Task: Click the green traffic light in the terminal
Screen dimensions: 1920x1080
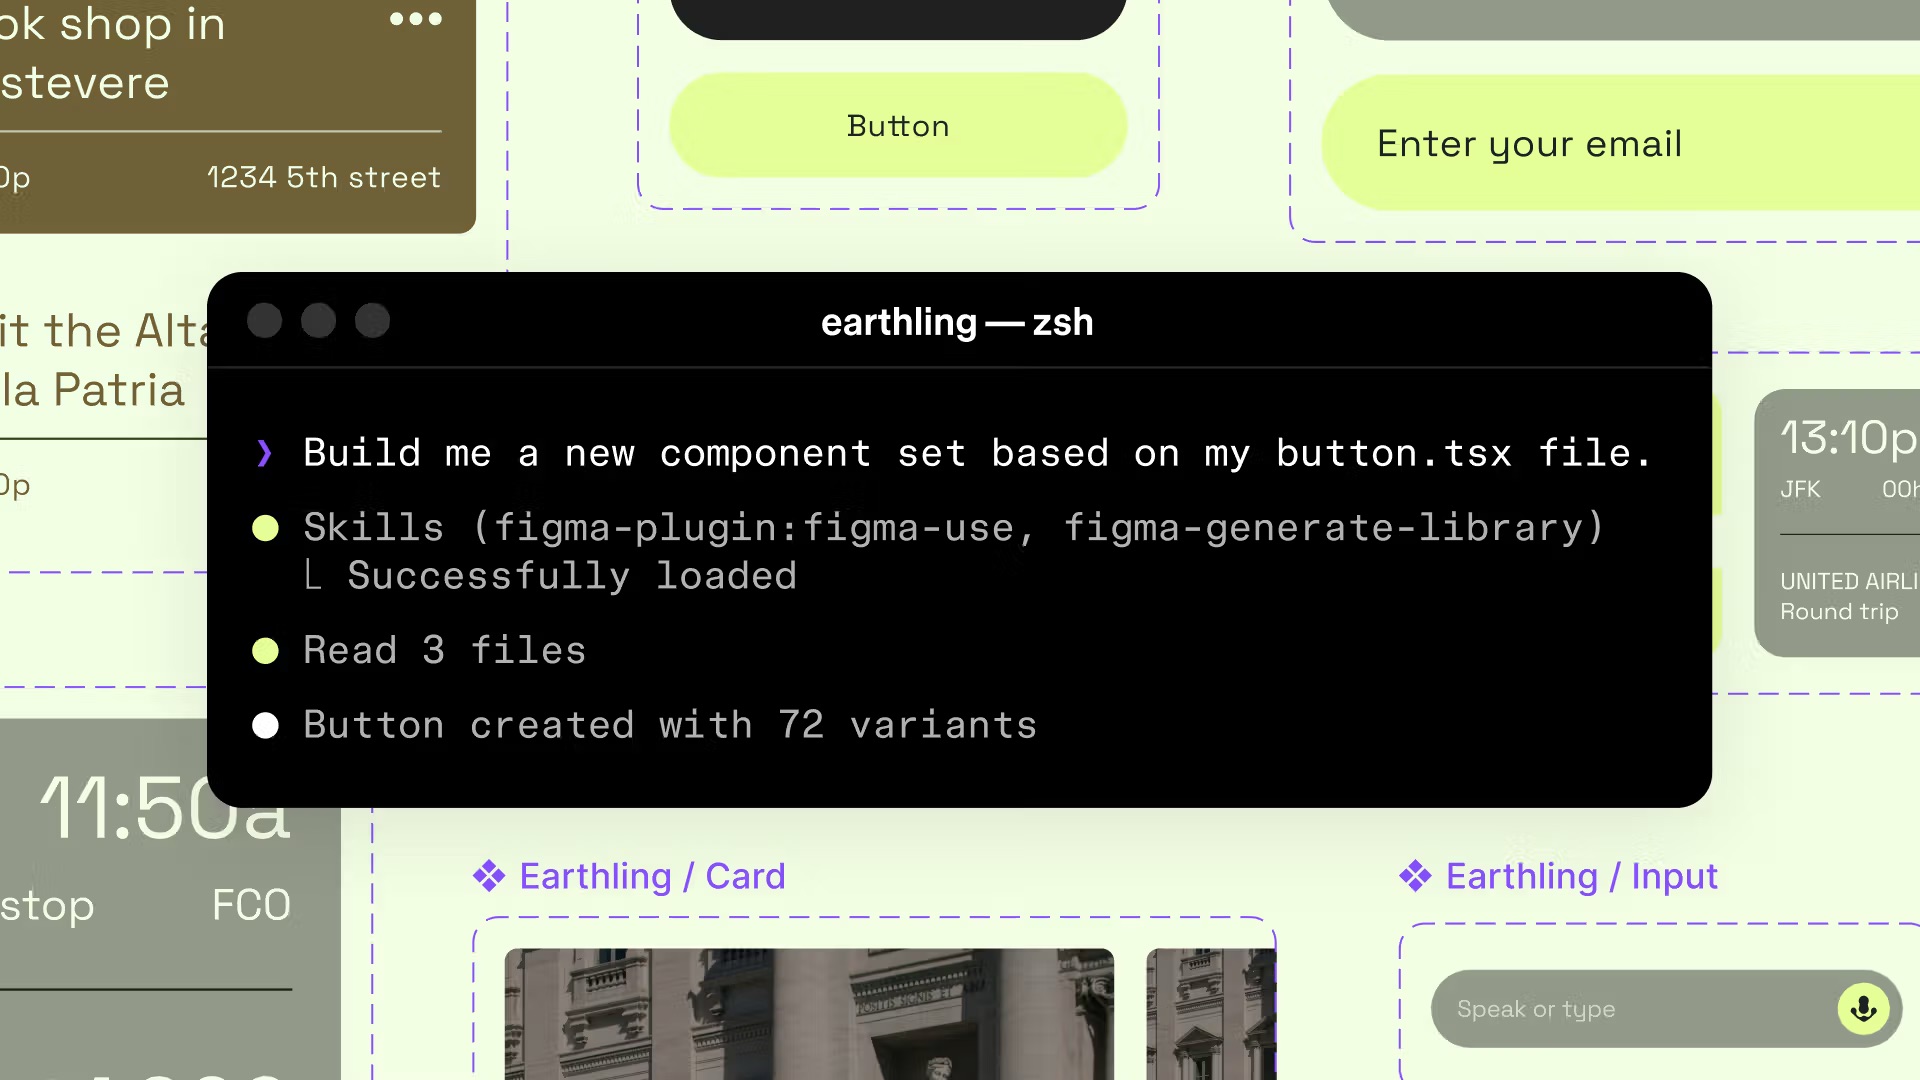Action: [372, 320]
